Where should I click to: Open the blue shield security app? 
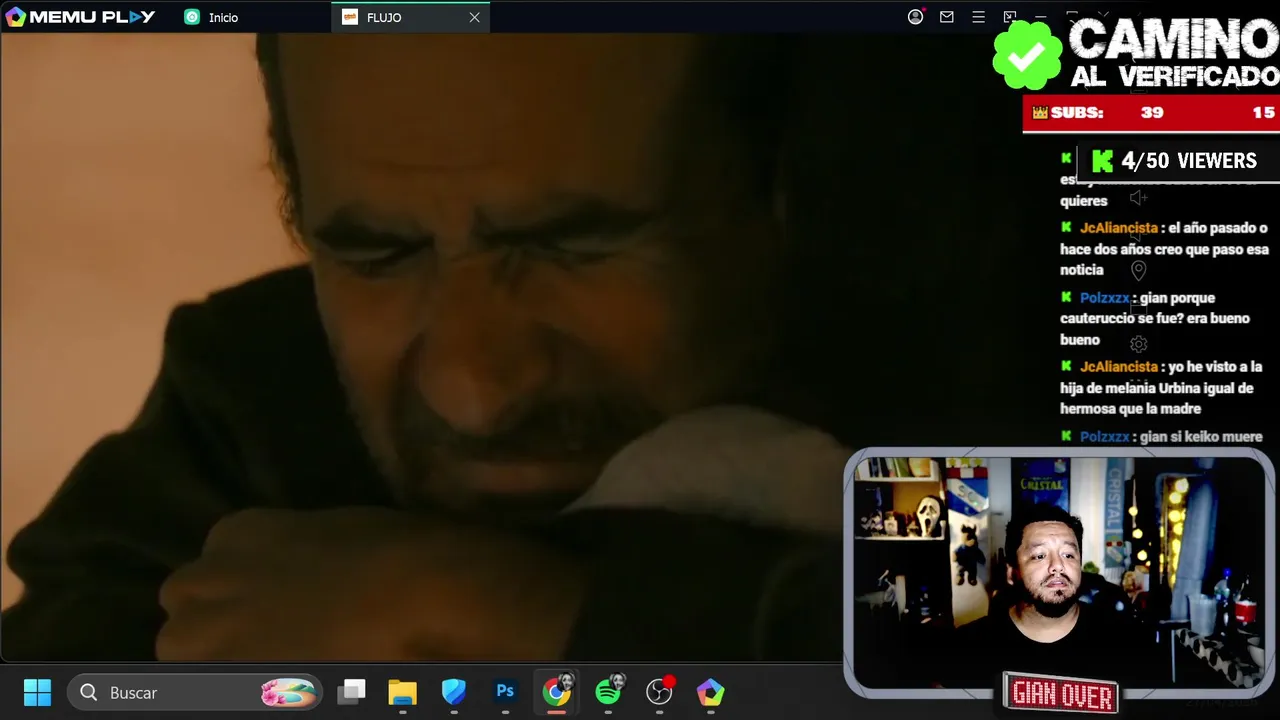click(x=454, y=692)
